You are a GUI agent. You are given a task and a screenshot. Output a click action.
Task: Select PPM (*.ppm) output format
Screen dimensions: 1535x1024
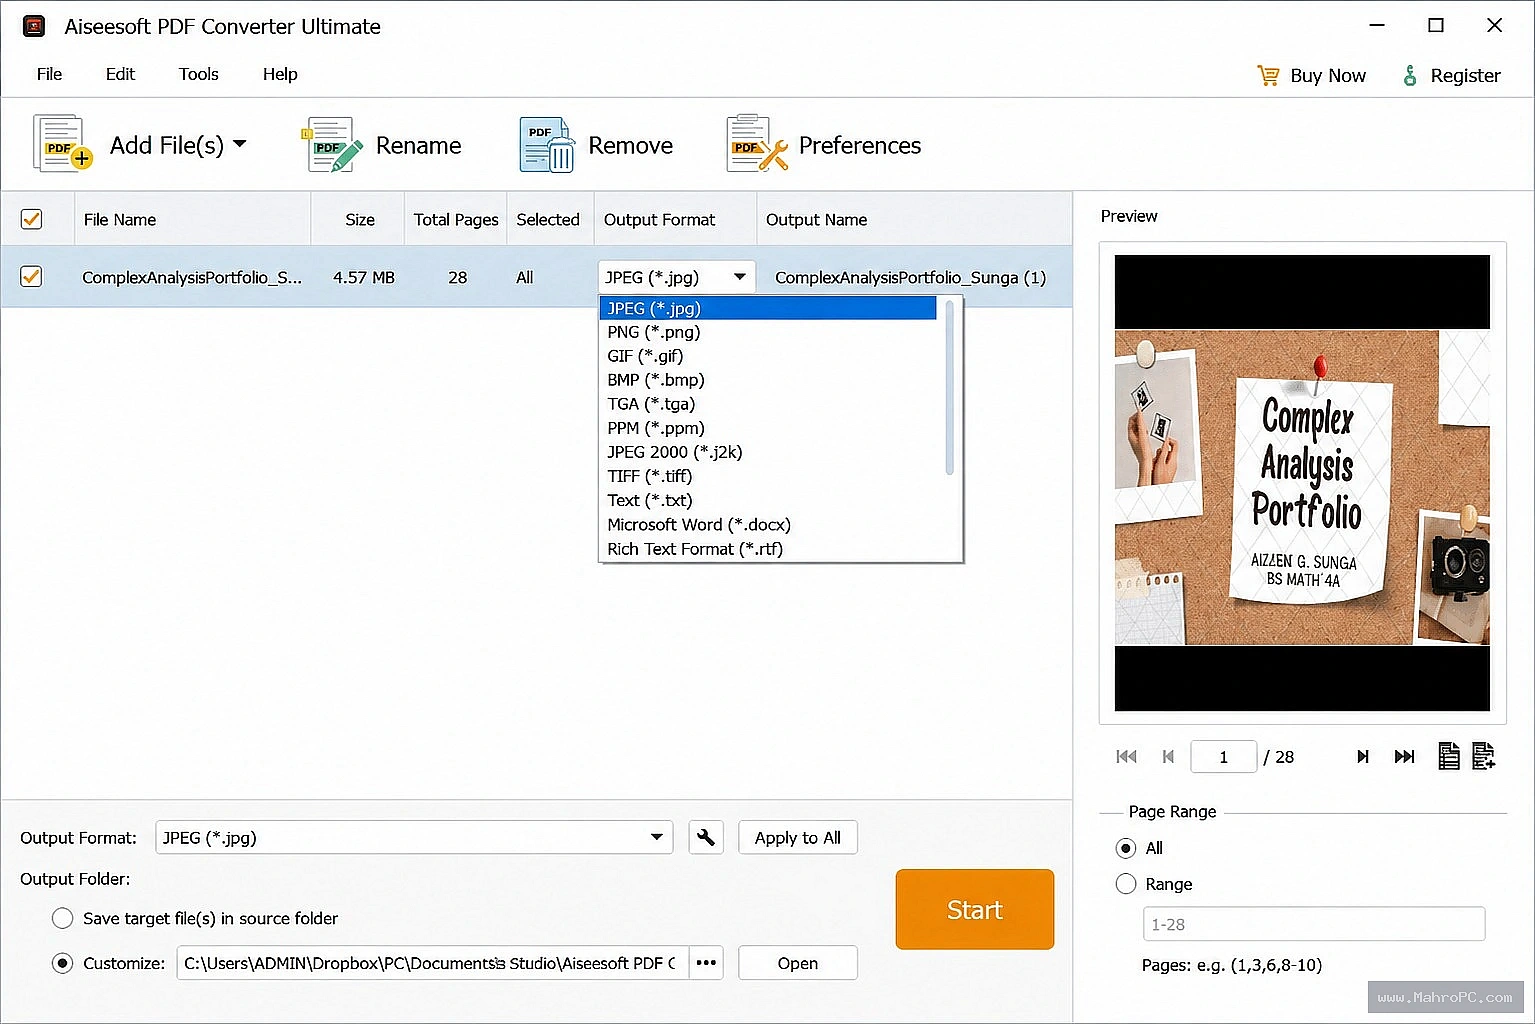pyautogui.click(x=768, y=428)
